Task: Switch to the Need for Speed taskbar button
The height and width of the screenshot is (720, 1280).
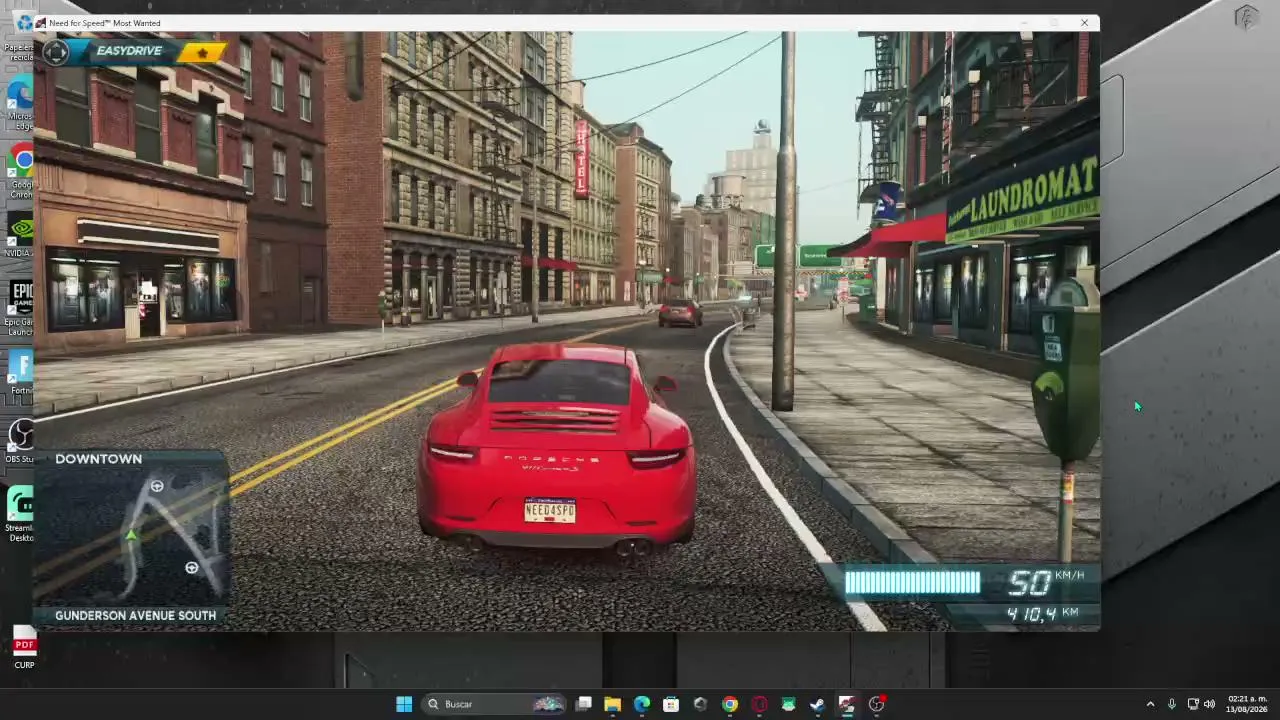Action: tap(847, 704)
